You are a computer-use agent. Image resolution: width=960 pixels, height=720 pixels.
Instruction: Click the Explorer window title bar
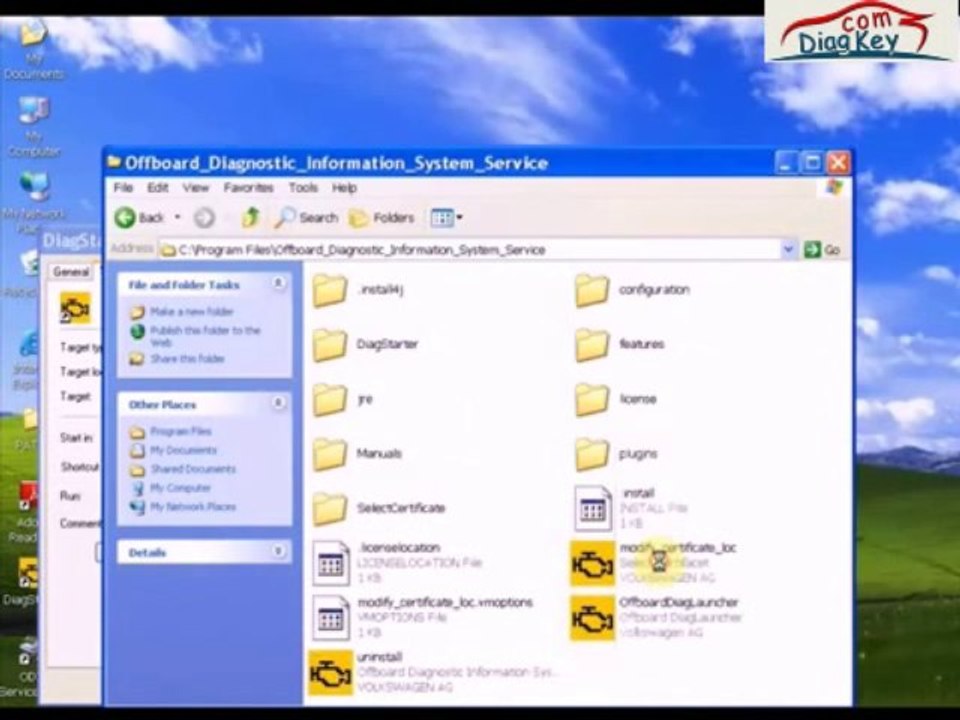[441, 163]
